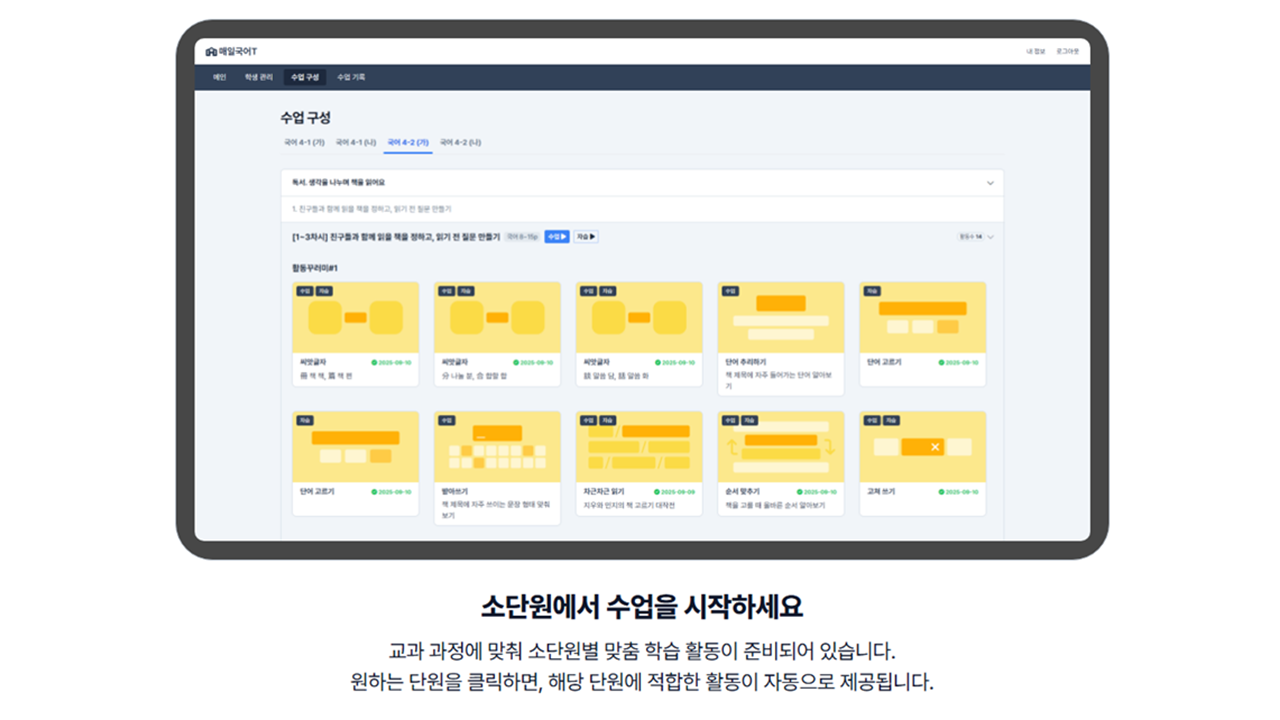
Task: Click the 로그아웃 link
Action: pyautogui.click(x=1067, y=51)
